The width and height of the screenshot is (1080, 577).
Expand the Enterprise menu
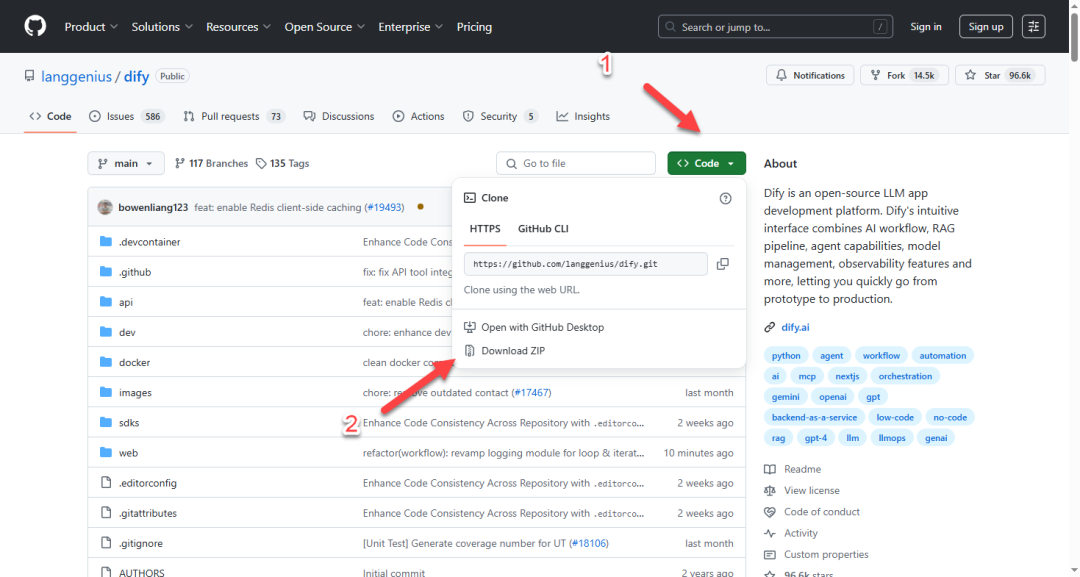tap(411, 27)
